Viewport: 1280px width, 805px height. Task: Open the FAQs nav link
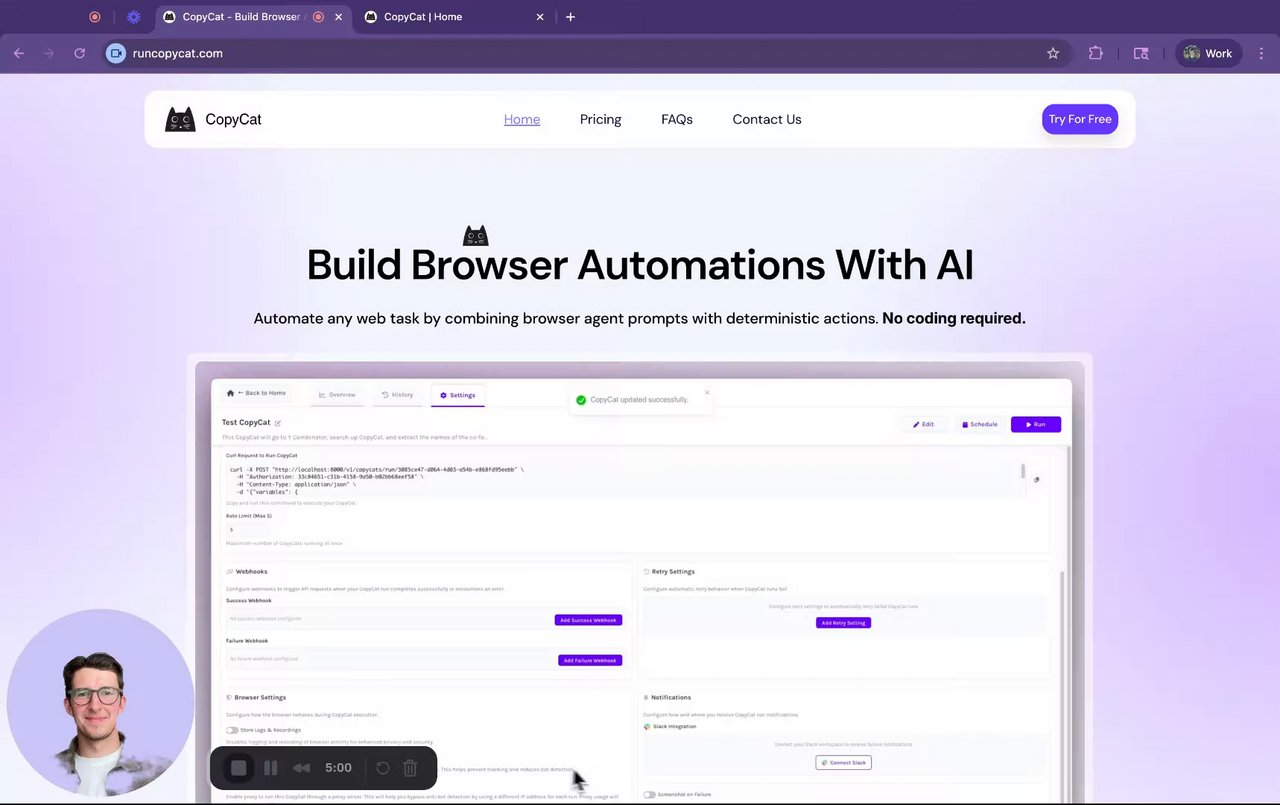677,119
